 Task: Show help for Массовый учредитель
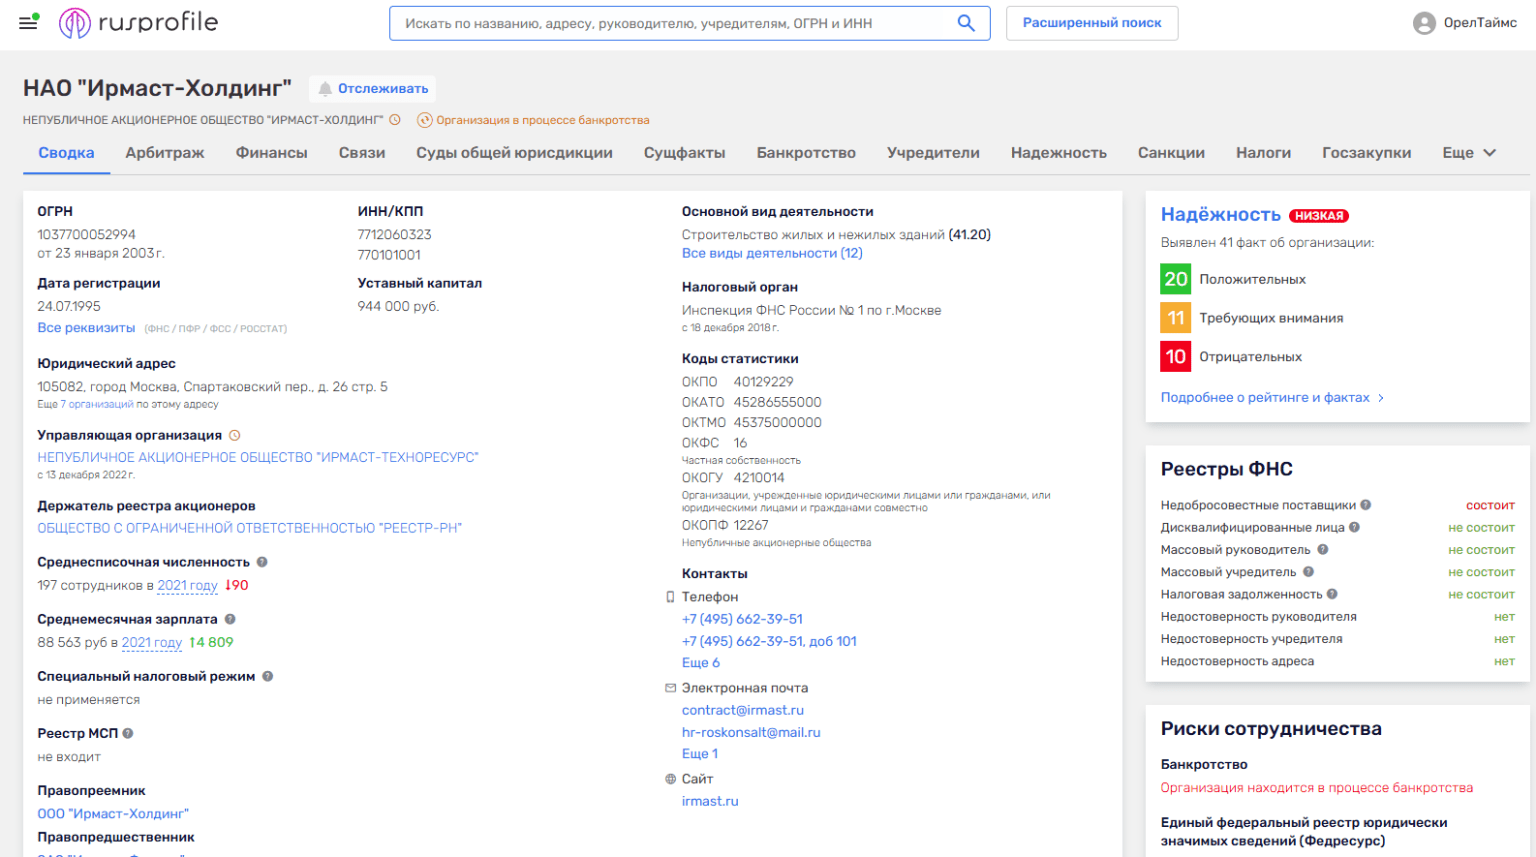click(1309, 572)
